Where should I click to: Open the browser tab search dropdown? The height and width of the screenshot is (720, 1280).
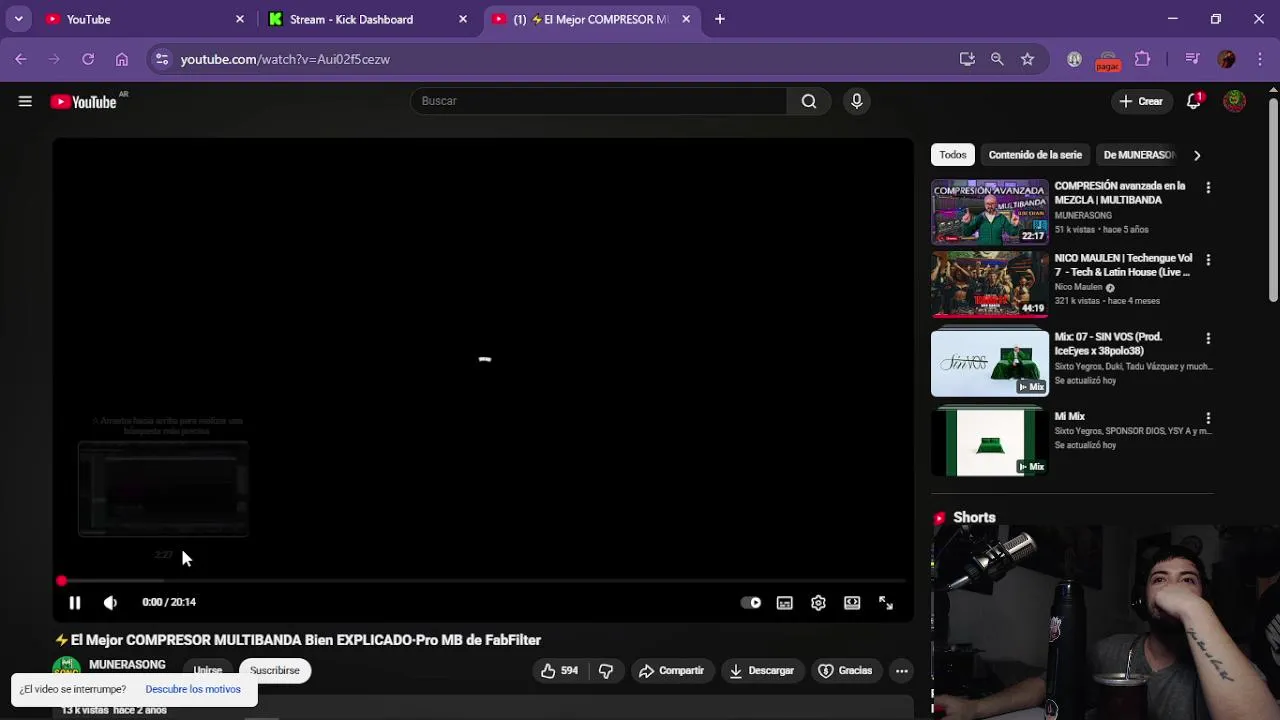pos(18,19)
